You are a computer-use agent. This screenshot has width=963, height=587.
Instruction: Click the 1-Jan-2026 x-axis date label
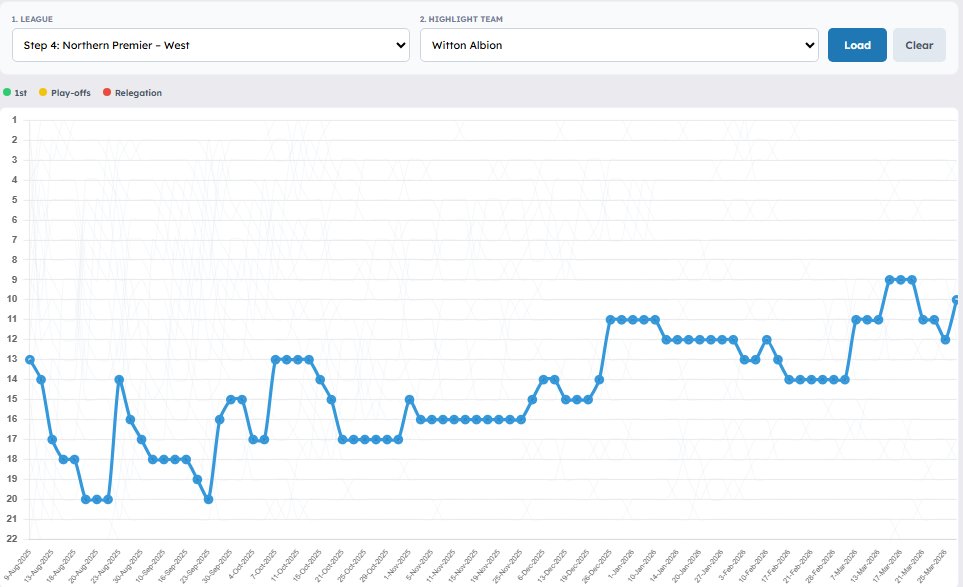pos(622,565)
